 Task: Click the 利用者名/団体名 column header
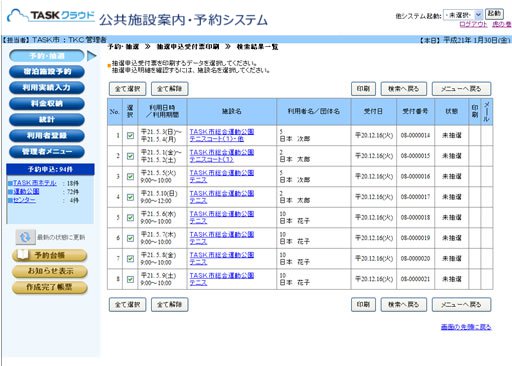314,111
